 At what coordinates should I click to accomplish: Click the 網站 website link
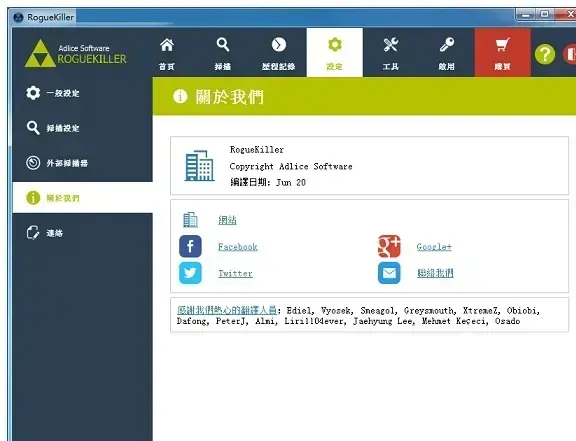227,220
